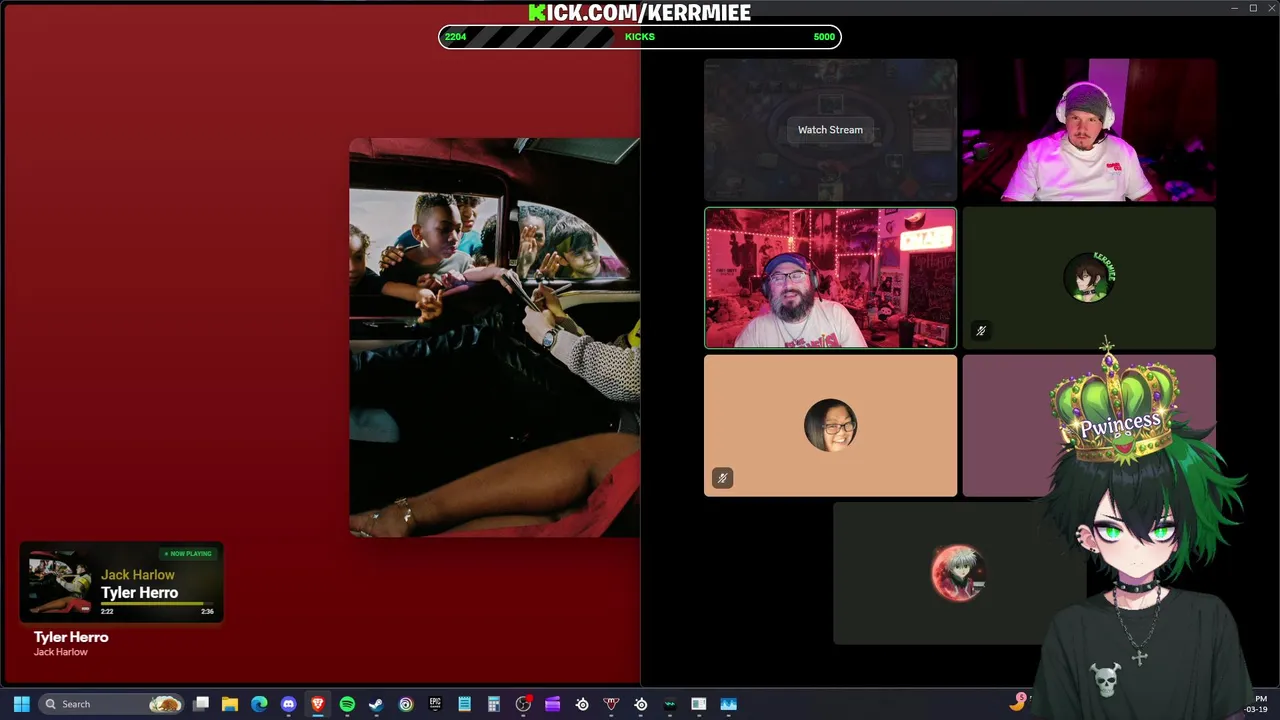Click the Jack Harlow album cover art
Image resolution: width=1280 pixels, height=720 pixels.
[494, 338]
